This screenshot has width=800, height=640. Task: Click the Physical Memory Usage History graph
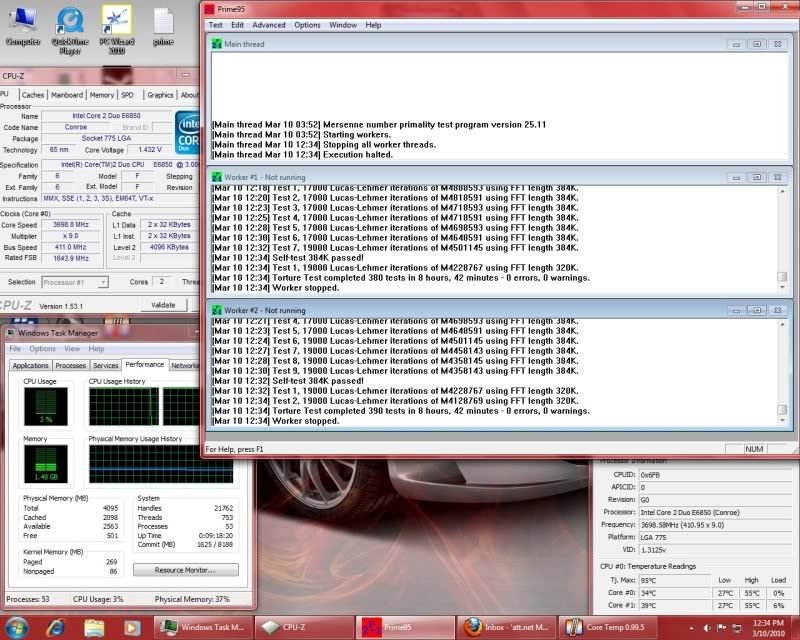click(x=161, y=464)
